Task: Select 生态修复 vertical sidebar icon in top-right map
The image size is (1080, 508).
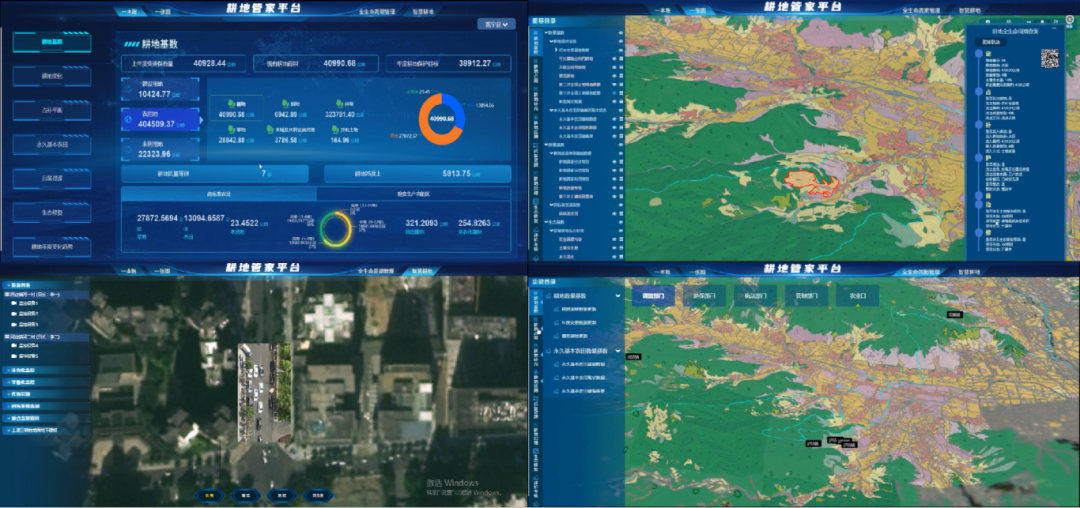Action: click(536, 210)
